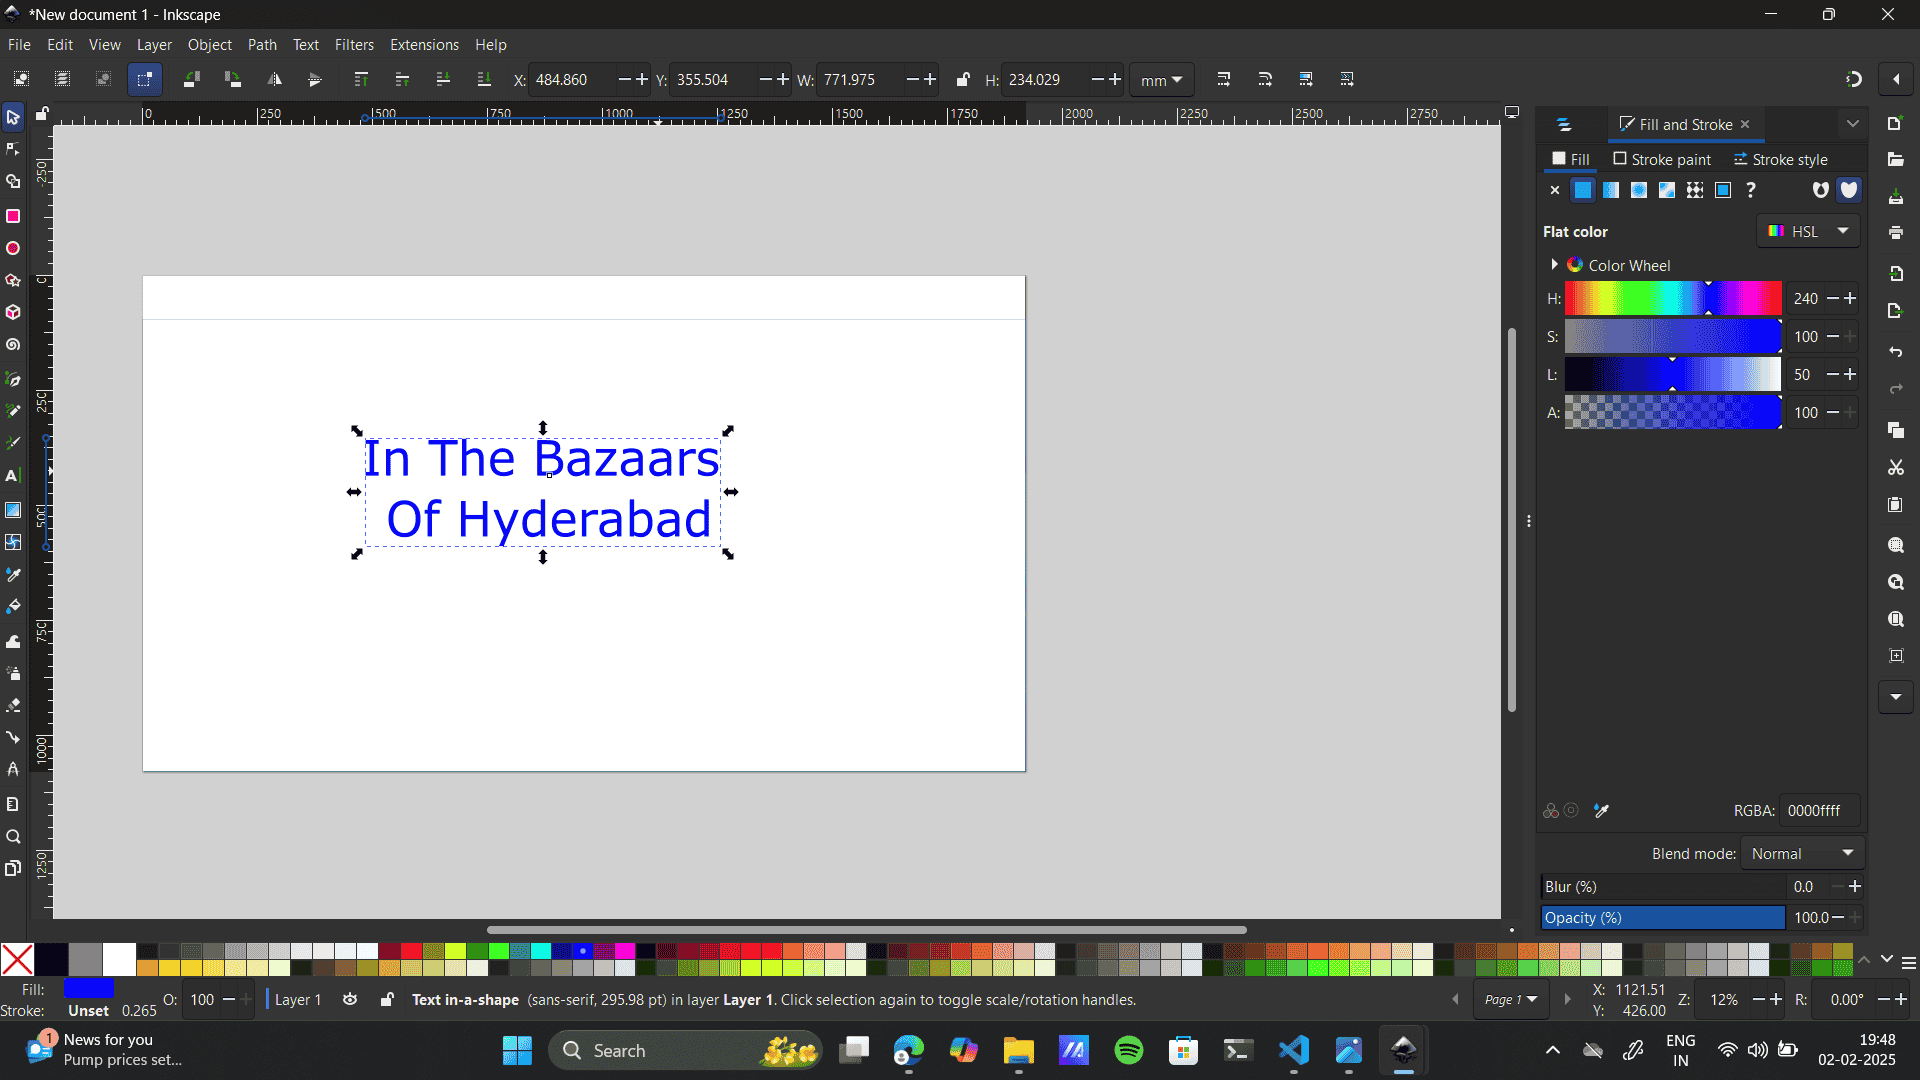This screenshot has height=1080, width=1920.
Task: Open the Object menu
Action: (209, 45)
